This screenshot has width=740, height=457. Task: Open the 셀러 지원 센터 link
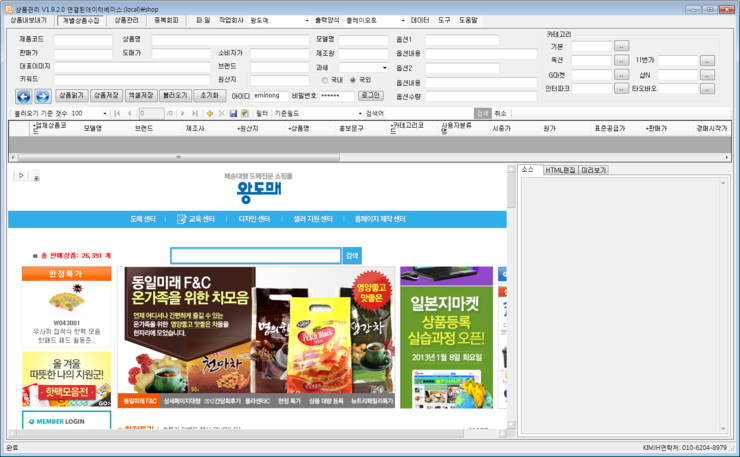pos(313,219)
